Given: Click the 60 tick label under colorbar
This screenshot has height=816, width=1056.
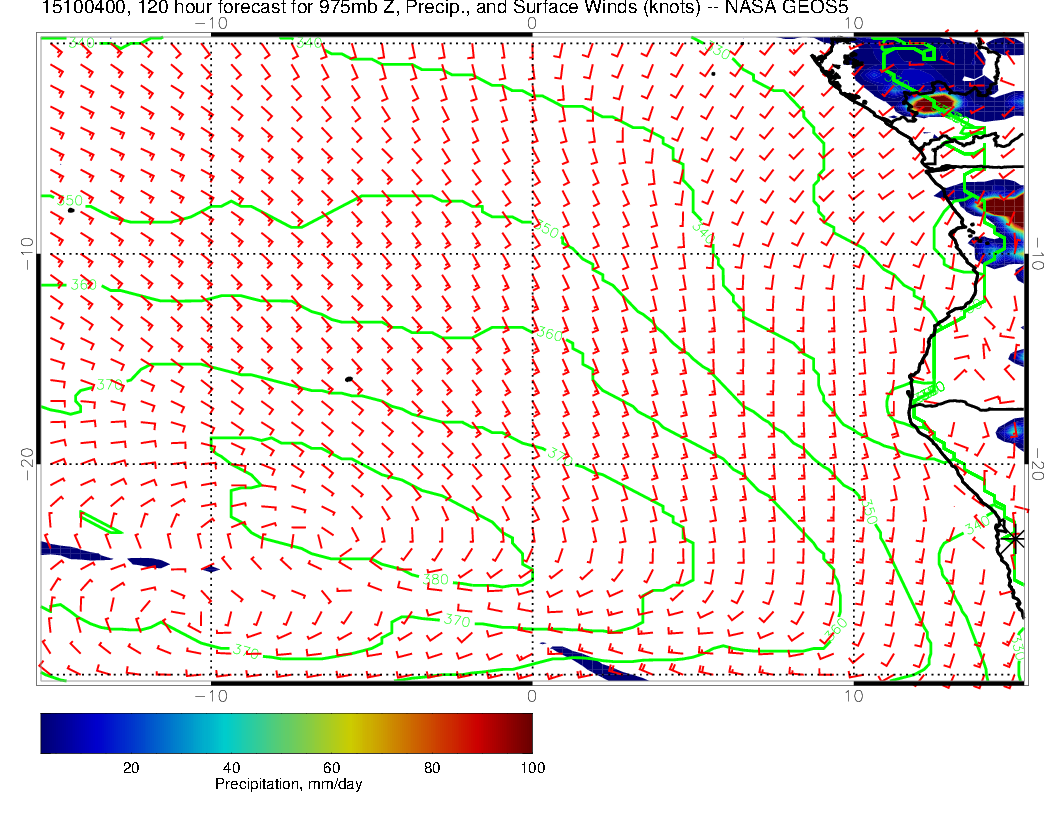Looking at the screenshot, I should coord(331,767).
